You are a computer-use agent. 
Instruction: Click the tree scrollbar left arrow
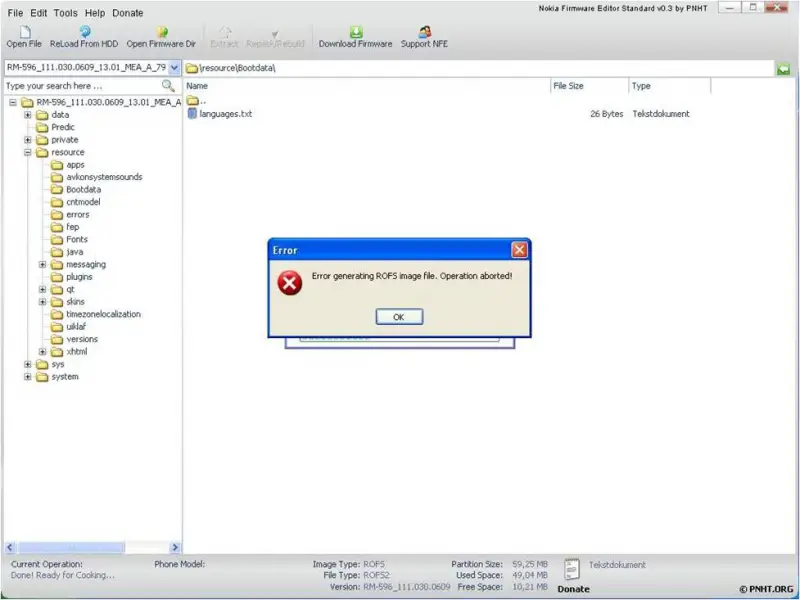pyautogui.click(x=10, y=547)
